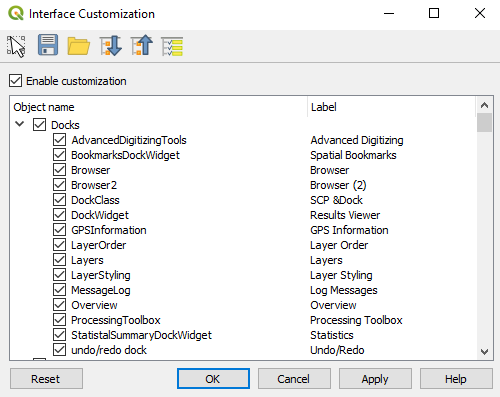
Task: Click the 'Processing Toolbox' label text
Action: (x=356, y=320)
